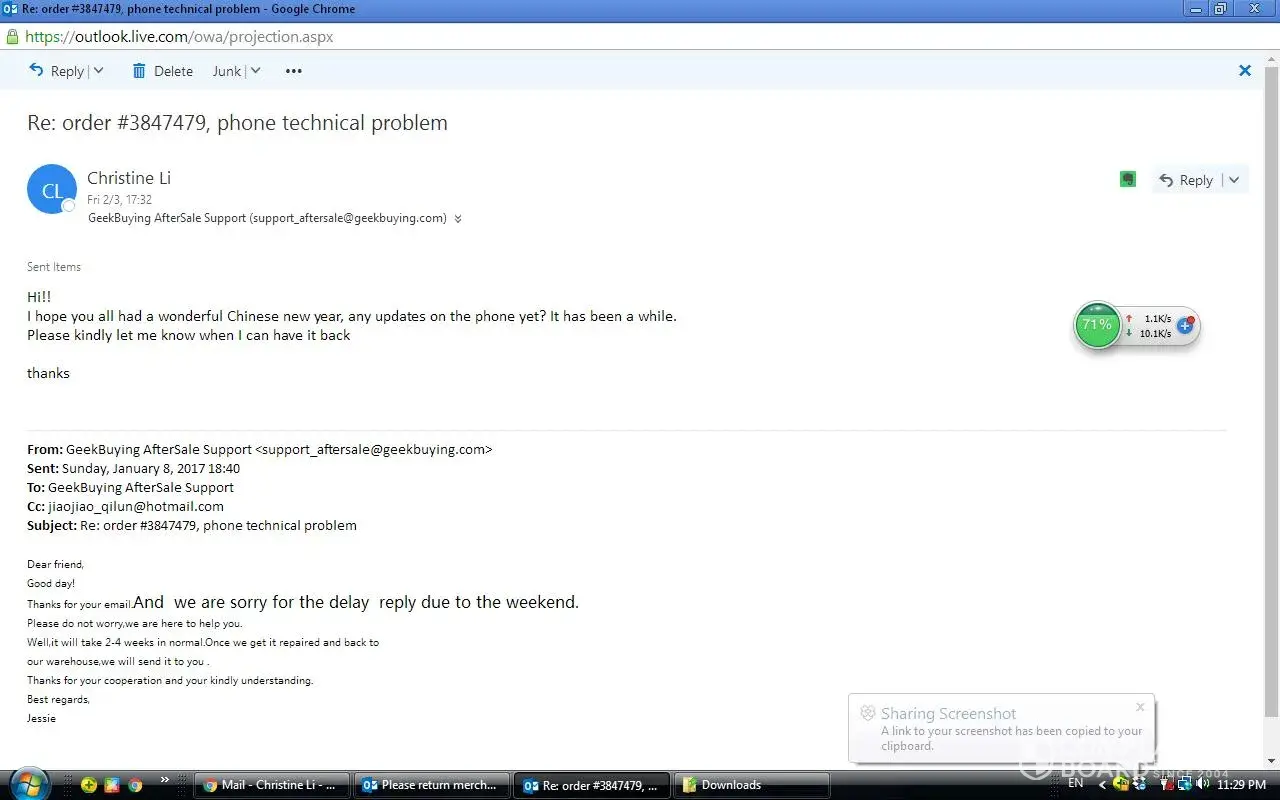The height and width of the screenshot is (800, 1280).
Task: Click the Outlook icon in the title bar
Action: coord(11,9)
